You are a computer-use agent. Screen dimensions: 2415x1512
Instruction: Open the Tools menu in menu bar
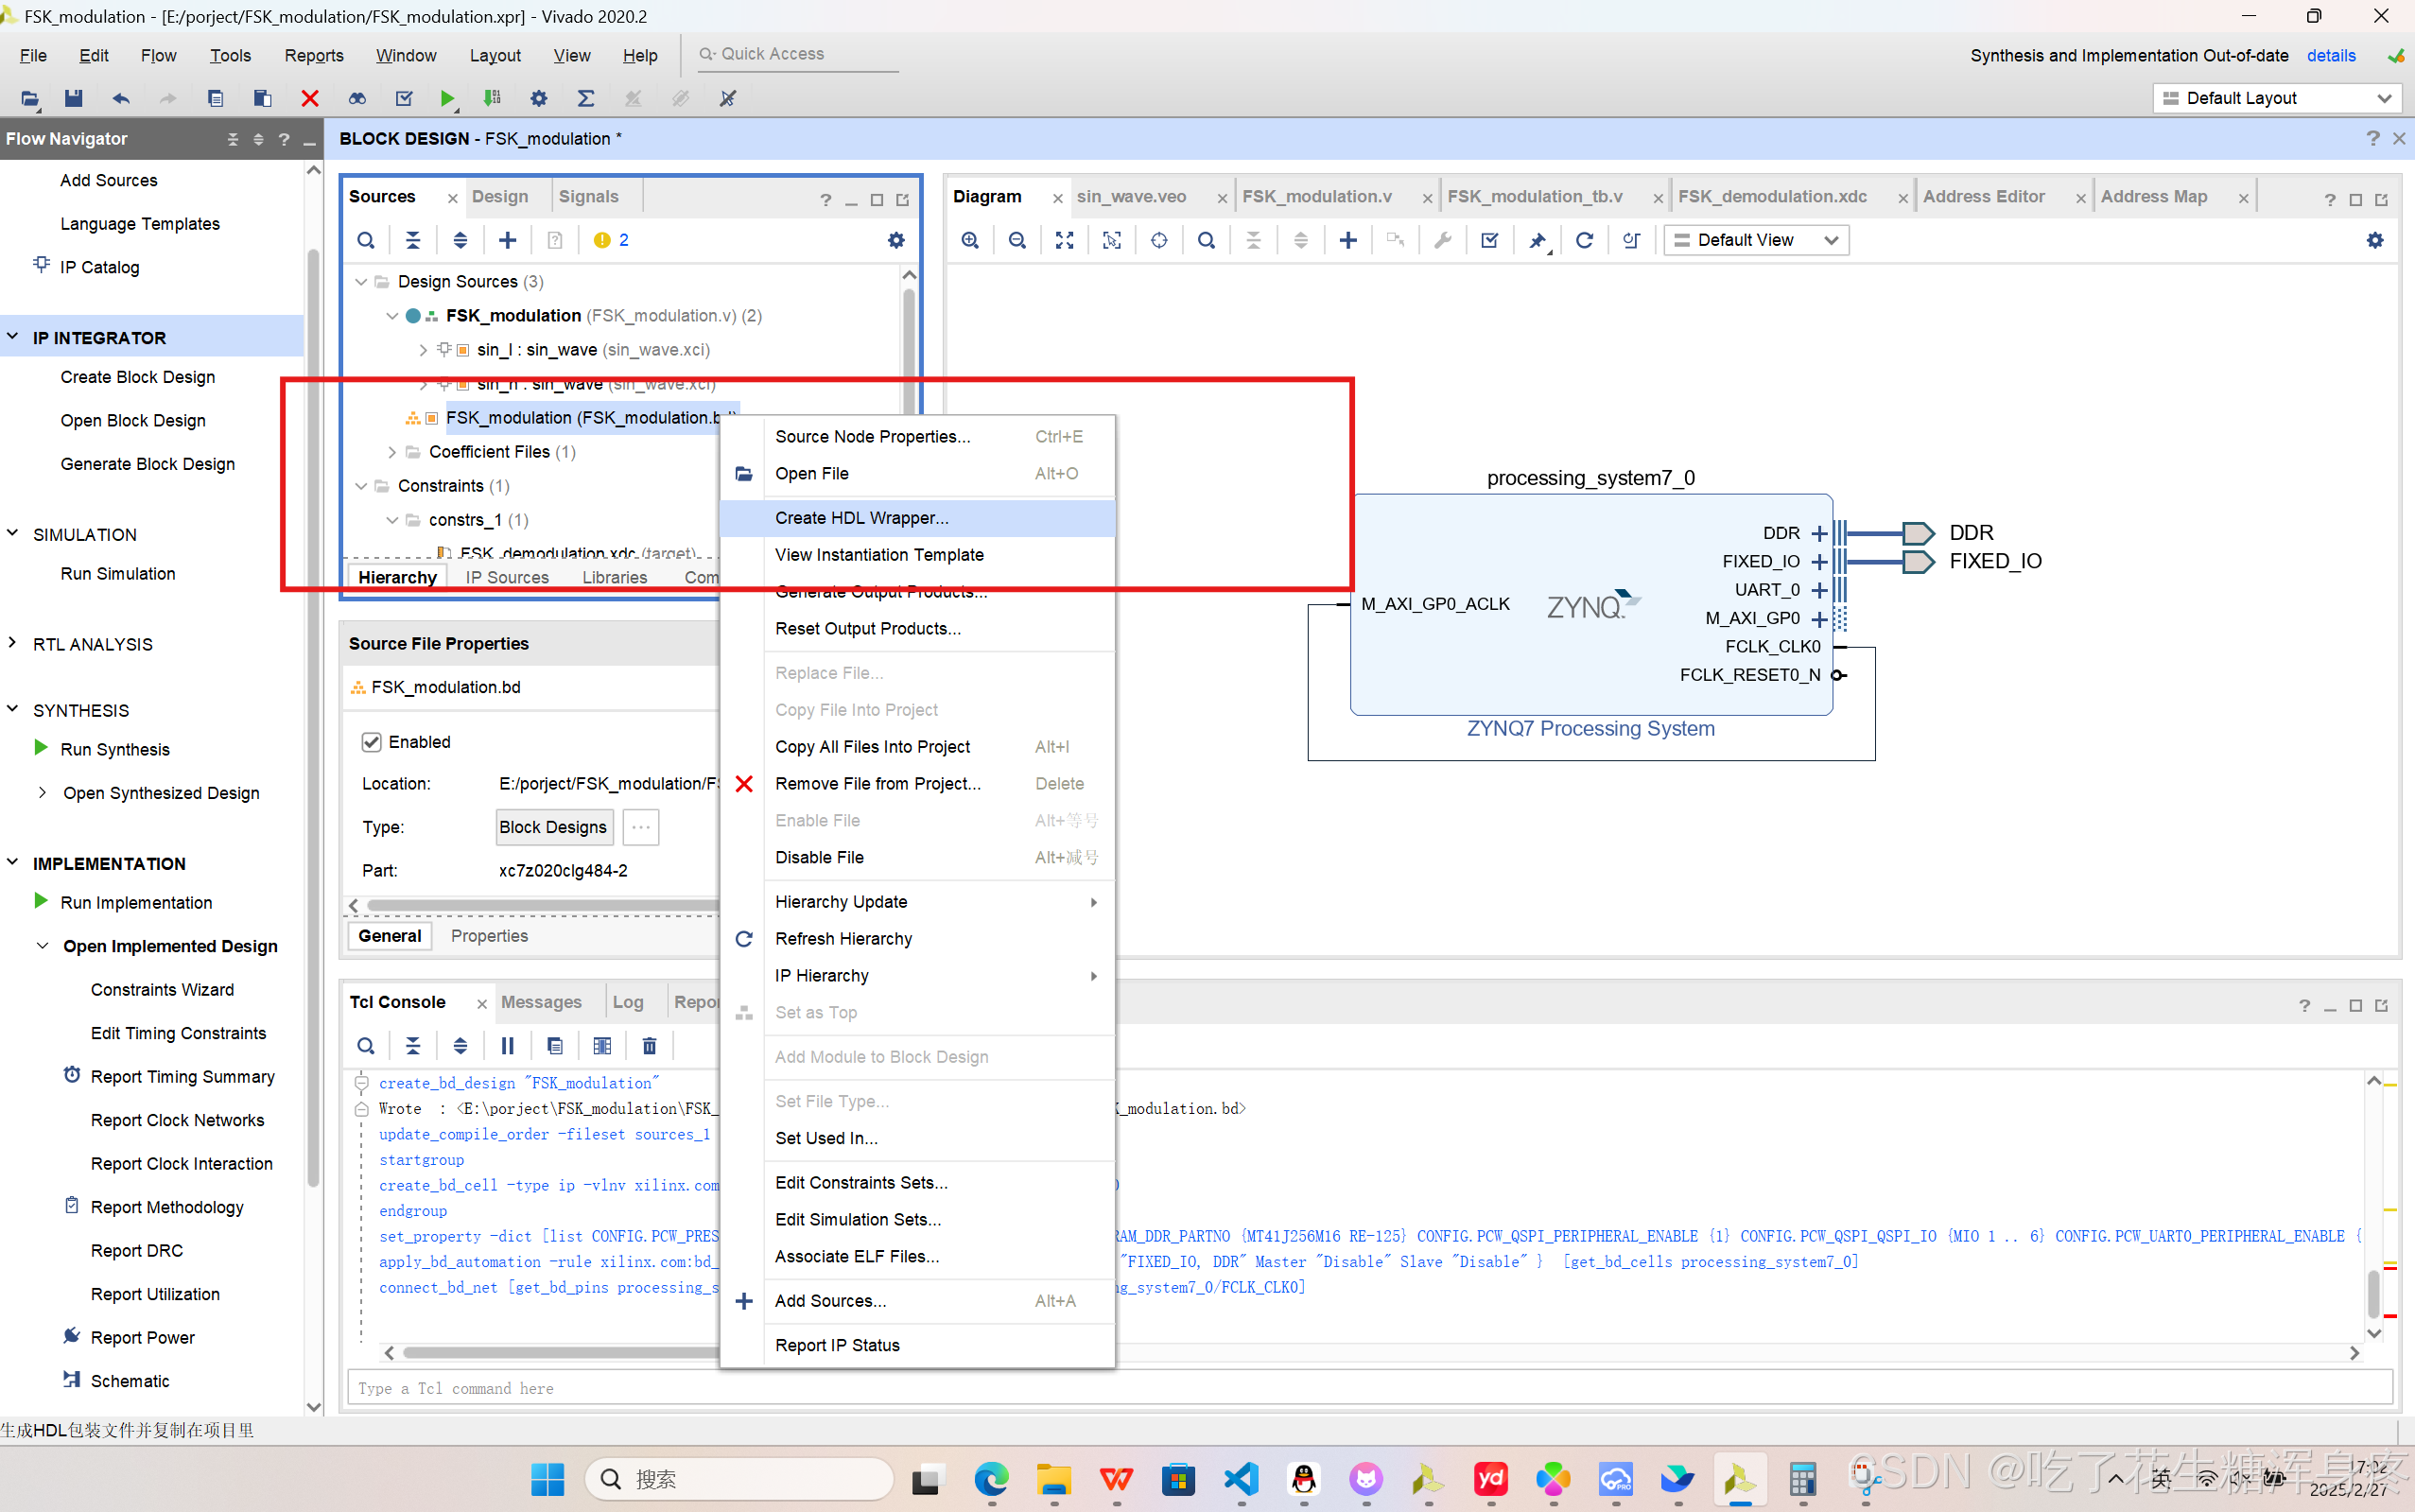pos(230,56)
